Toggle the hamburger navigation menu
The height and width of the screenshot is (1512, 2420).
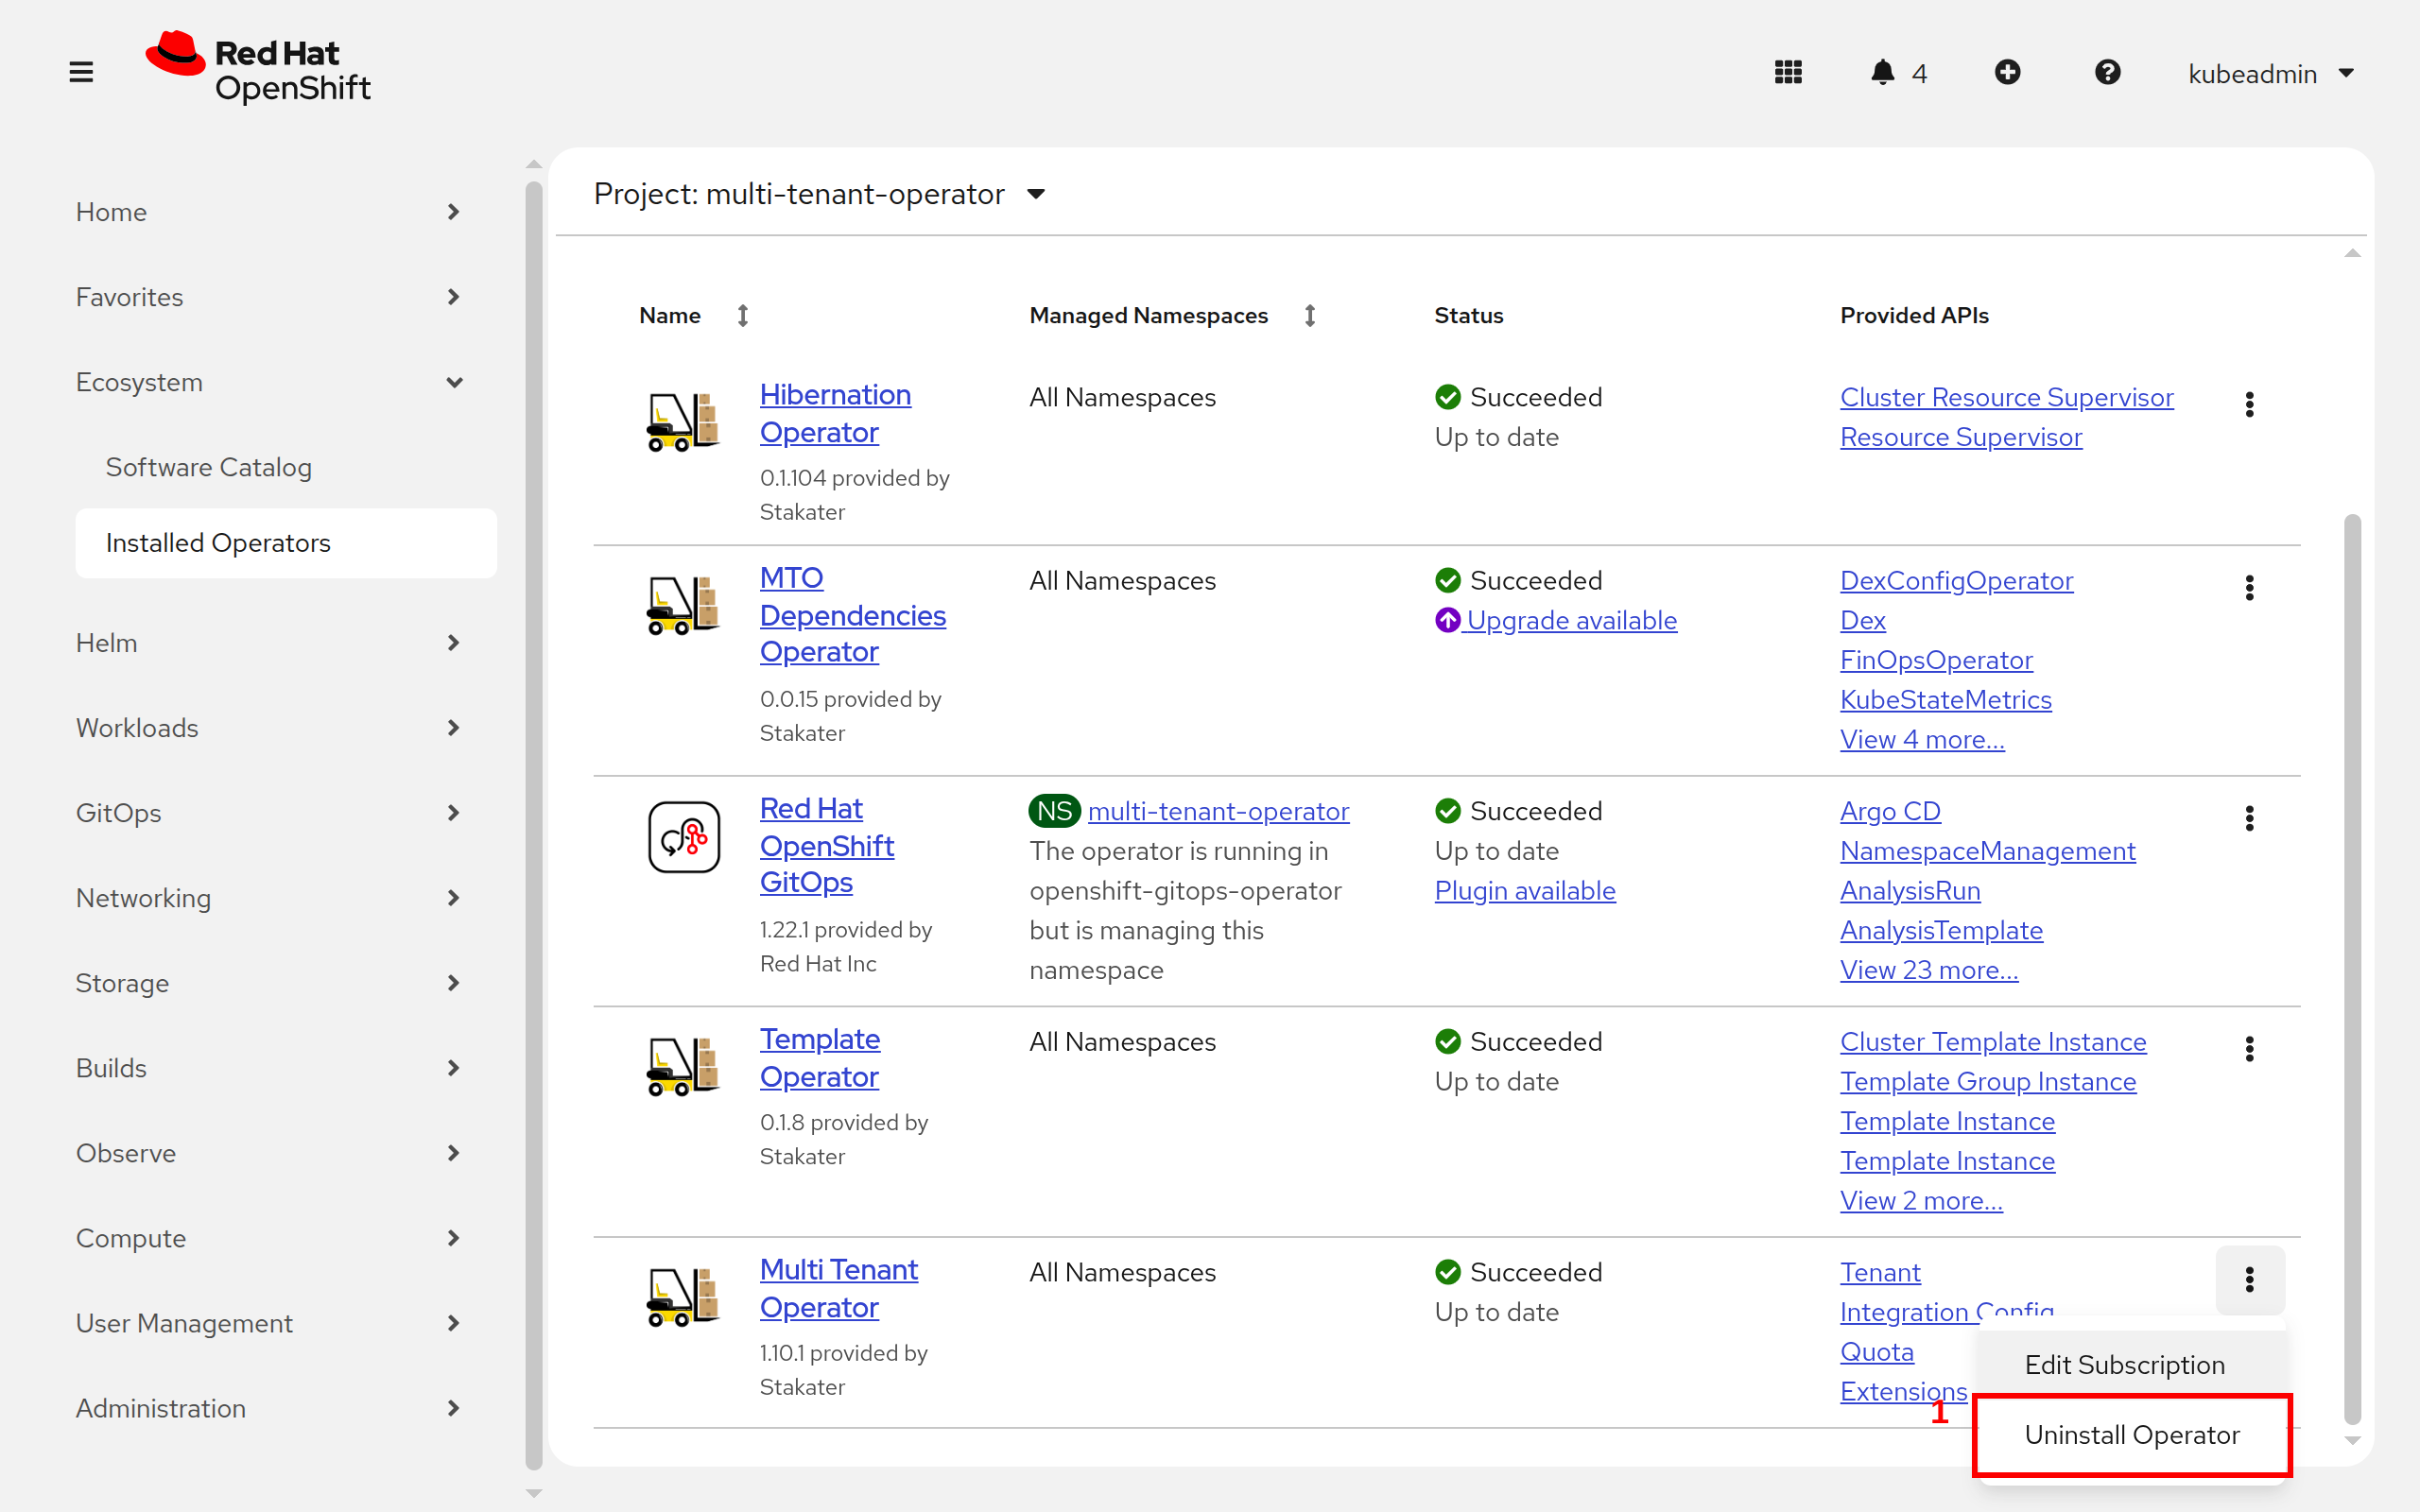(81, 73)
